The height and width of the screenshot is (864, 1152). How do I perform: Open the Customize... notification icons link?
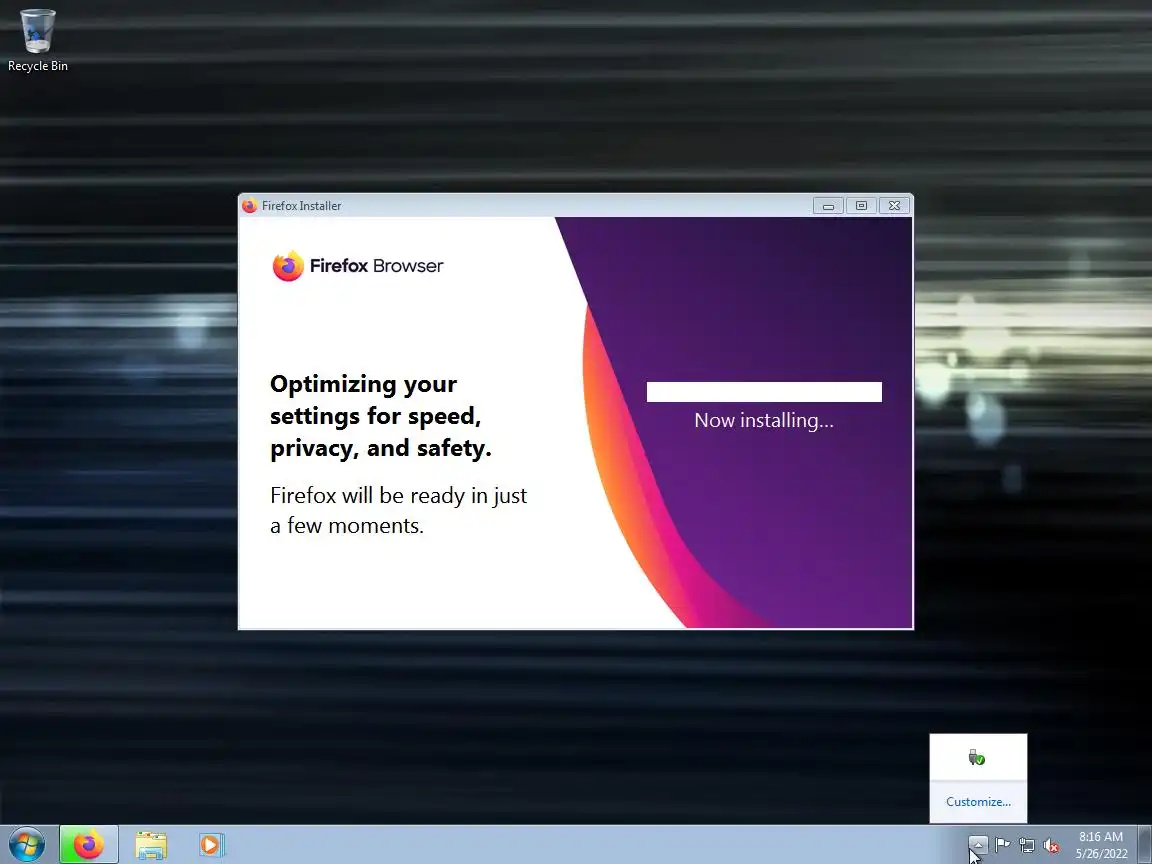(x=978, y=802)
